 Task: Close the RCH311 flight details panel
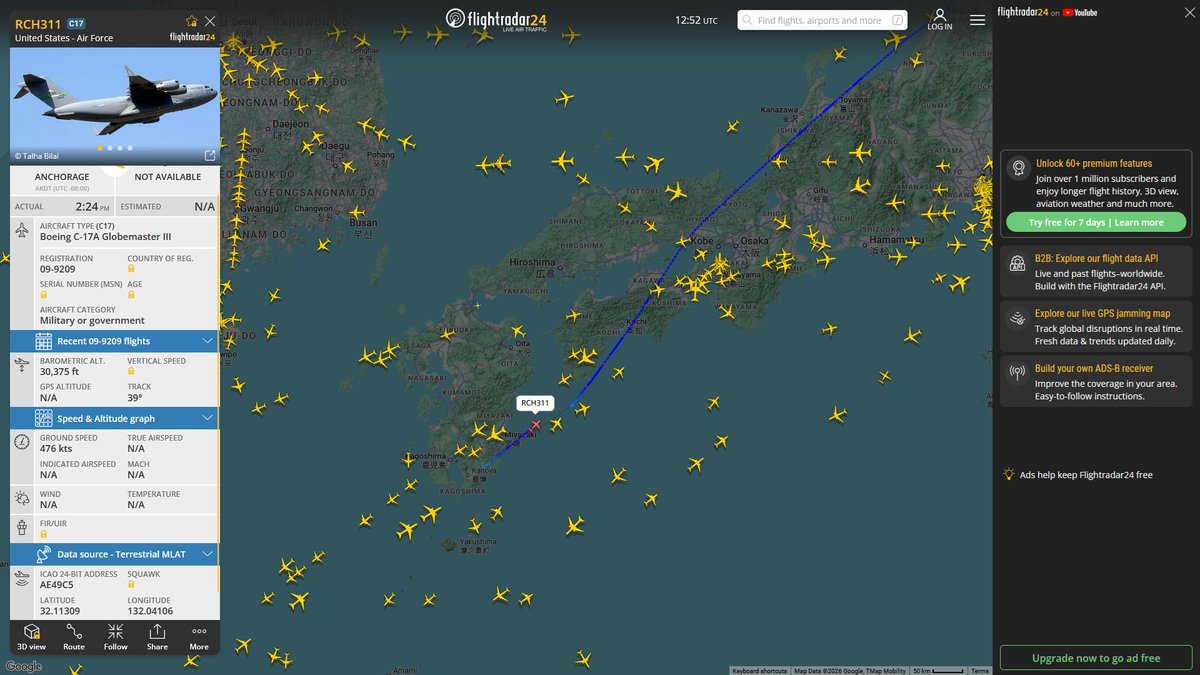209,21
